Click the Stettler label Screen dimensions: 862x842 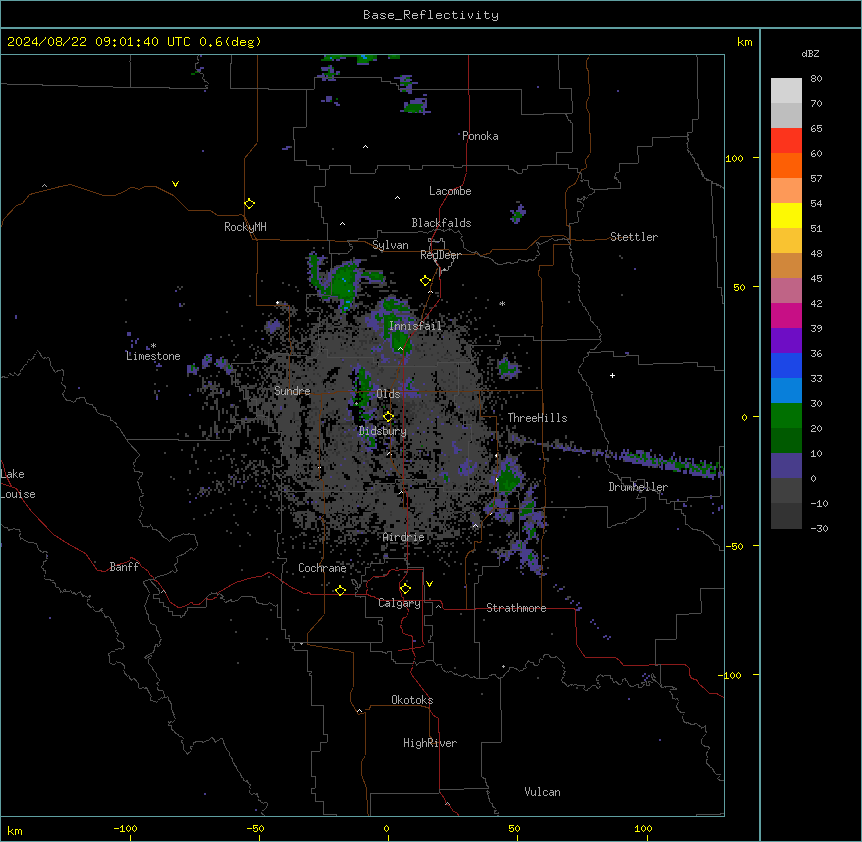tap(634, 237)
